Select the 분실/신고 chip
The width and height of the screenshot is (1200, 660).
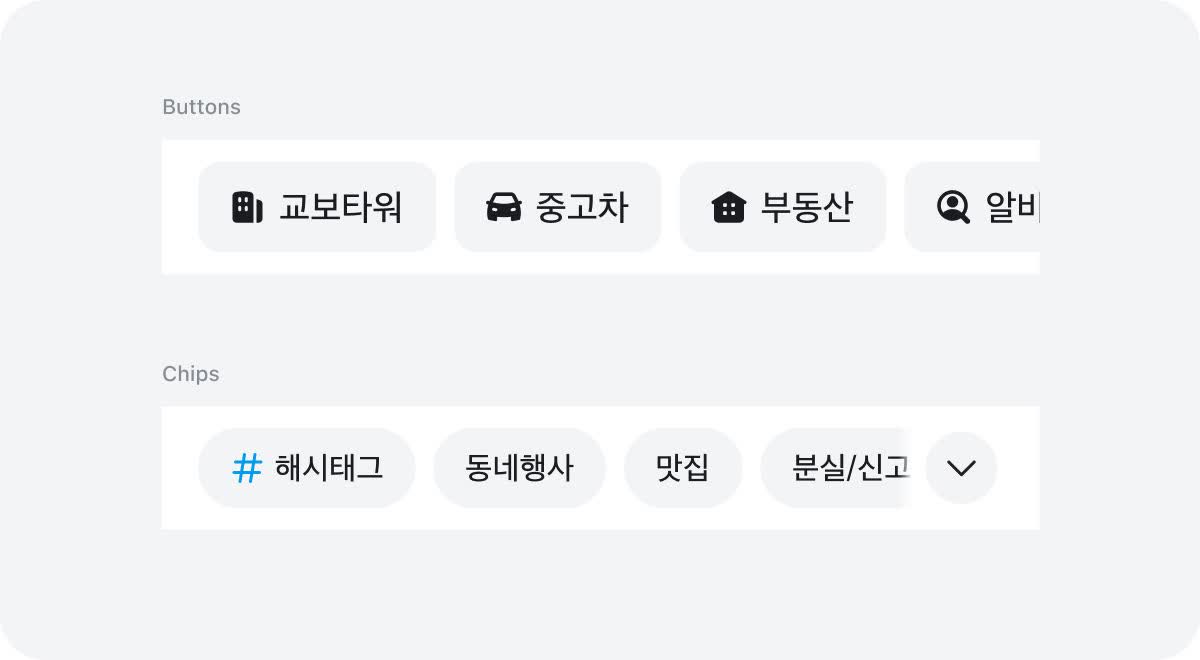(840, 468)
